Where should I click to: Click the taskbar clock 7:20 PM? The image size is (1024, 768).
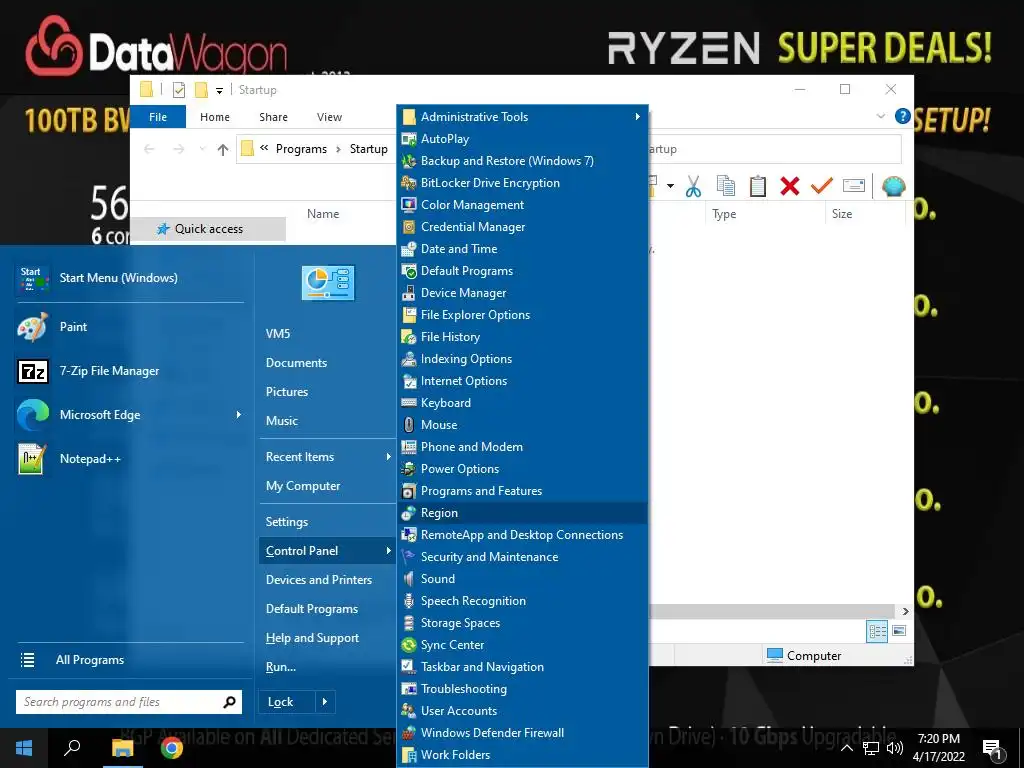click(x=938, y=748)
